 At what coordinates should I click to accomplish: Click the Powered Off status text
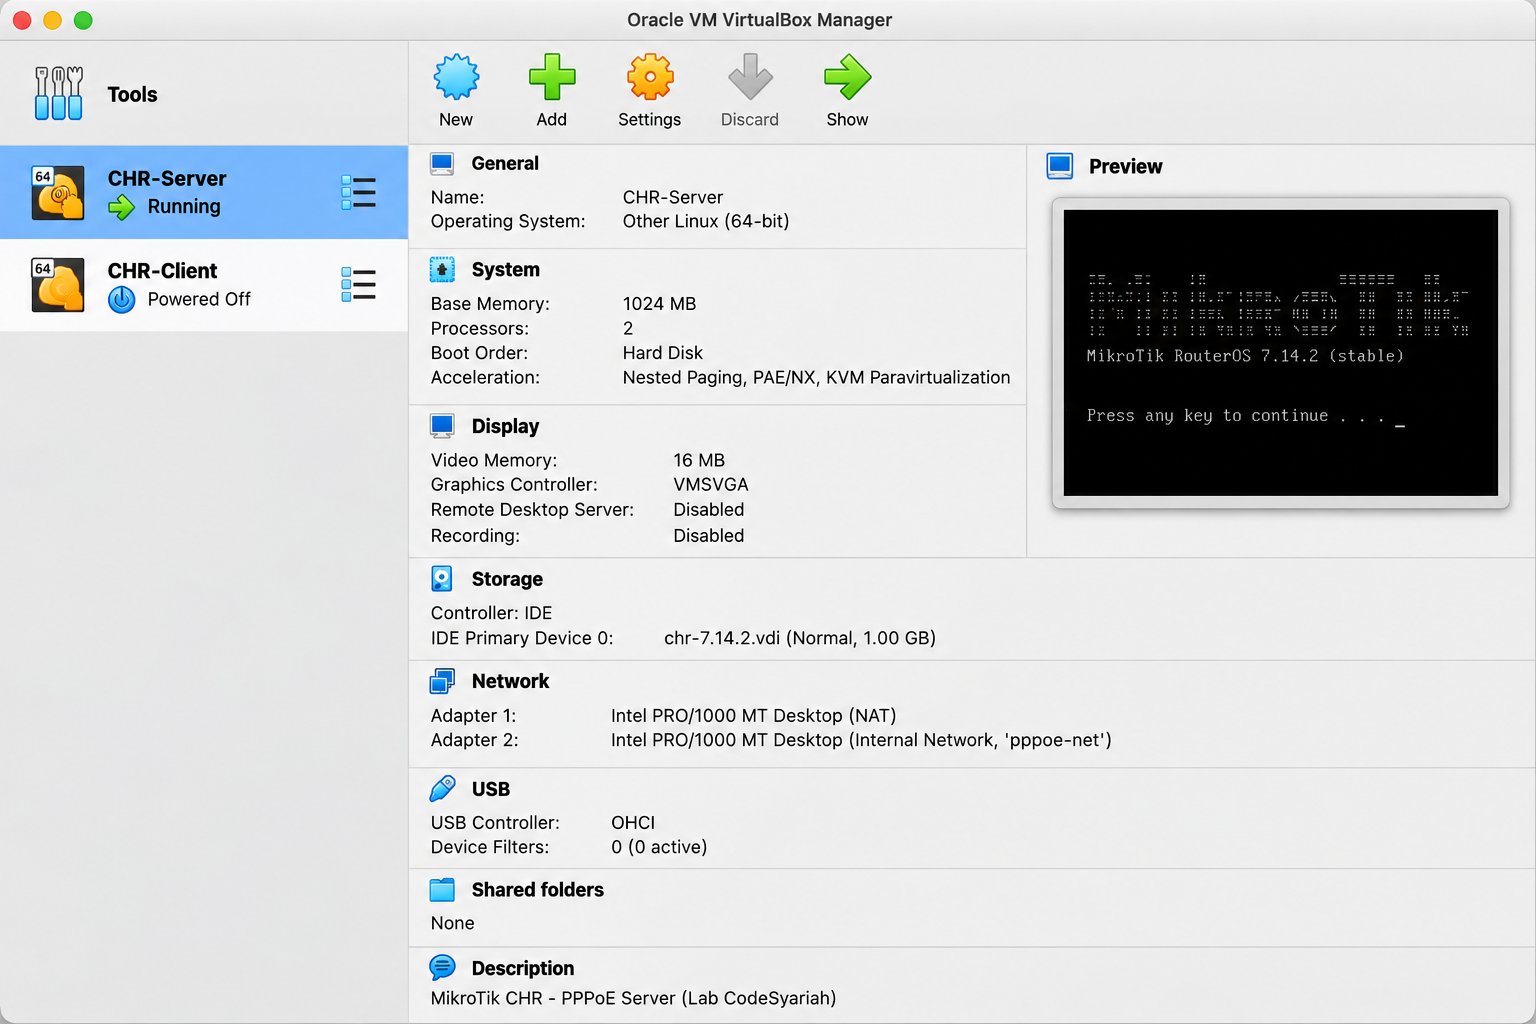point(199,299)
